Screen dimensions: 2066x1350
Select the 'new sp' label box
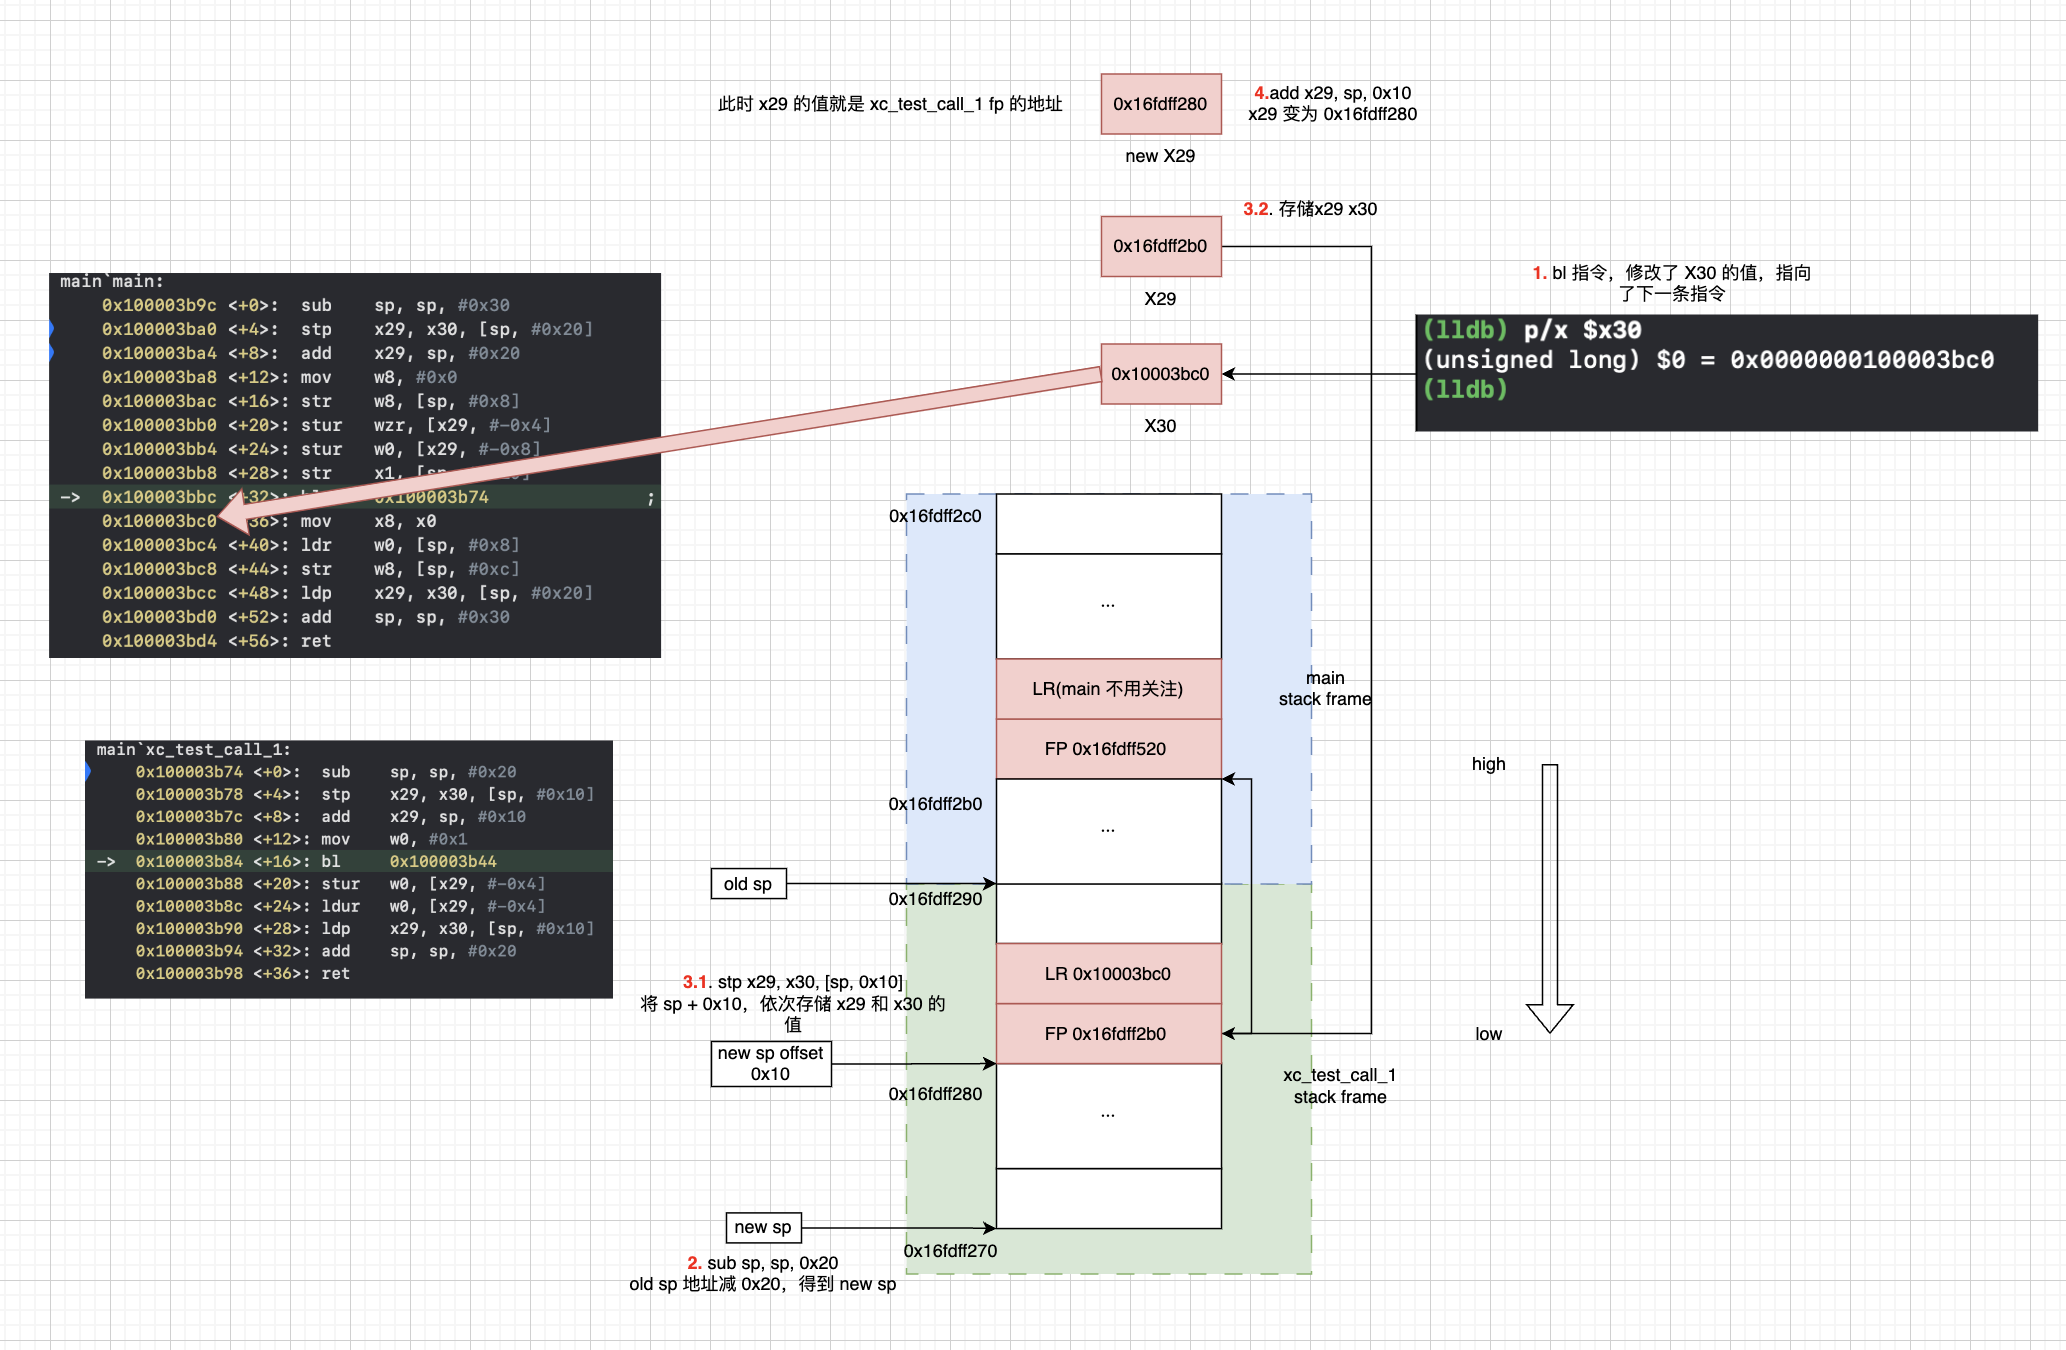(x=762, y=1227)
